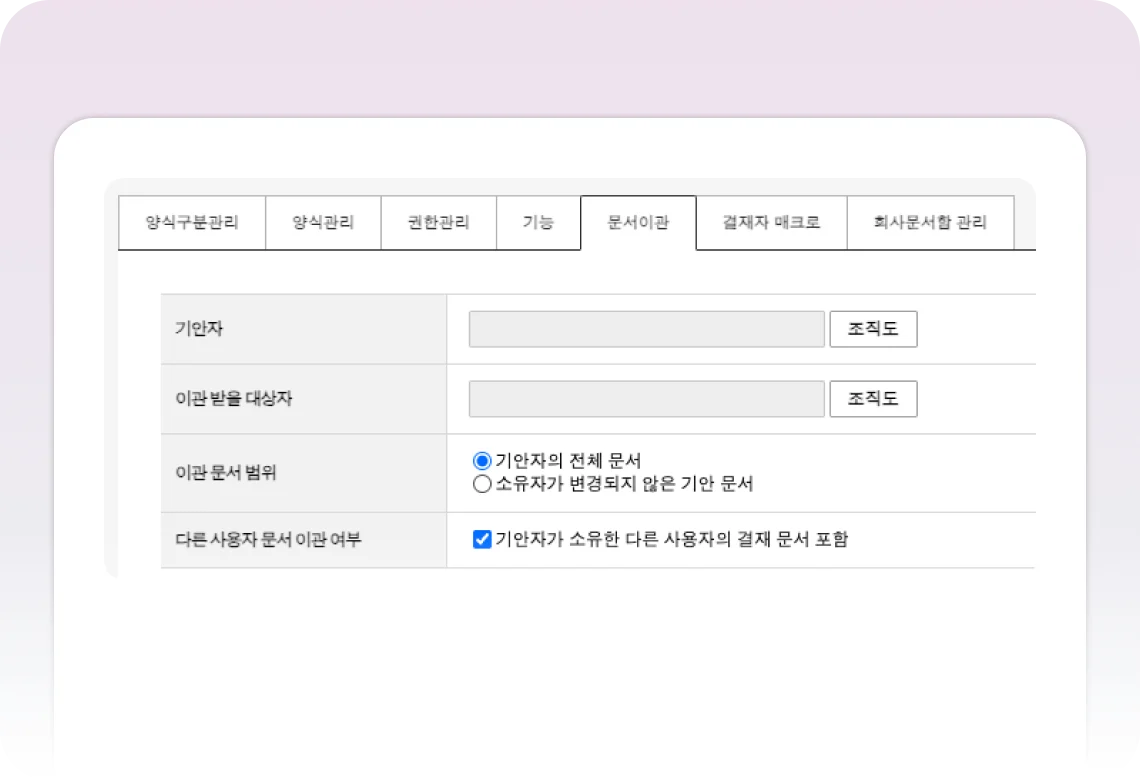The width and height of the screenshot is (1140, 780).
Task: Open the 결재자 매크로 tab
Action: (x=771, y=222)
